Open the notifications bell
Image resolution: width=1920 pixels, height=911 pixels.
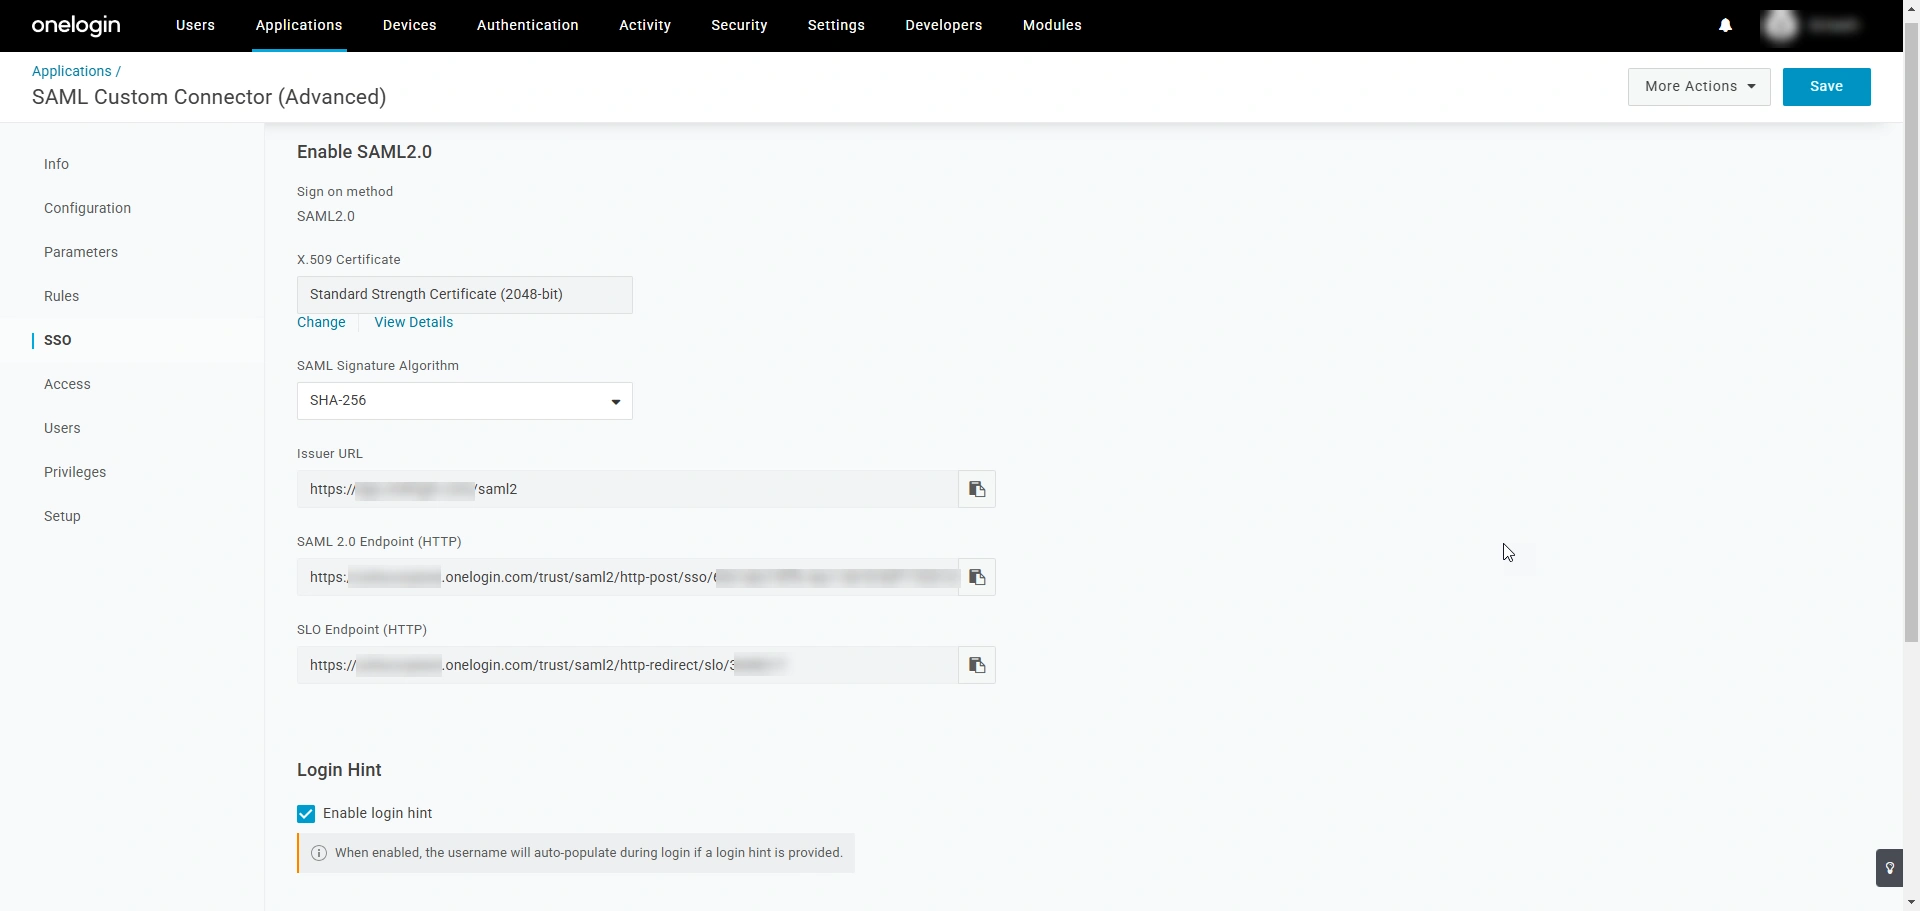(1725, 26)
